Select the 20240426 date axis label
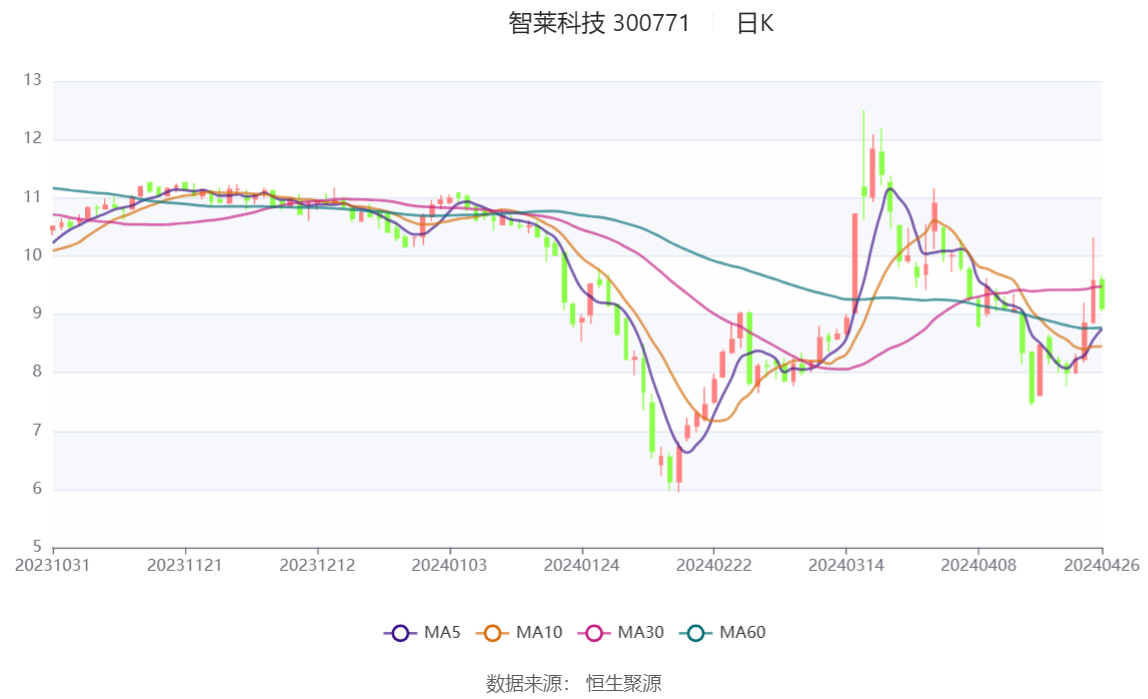This screenshot has width=1148, height=699. [x=1102, y=565]
